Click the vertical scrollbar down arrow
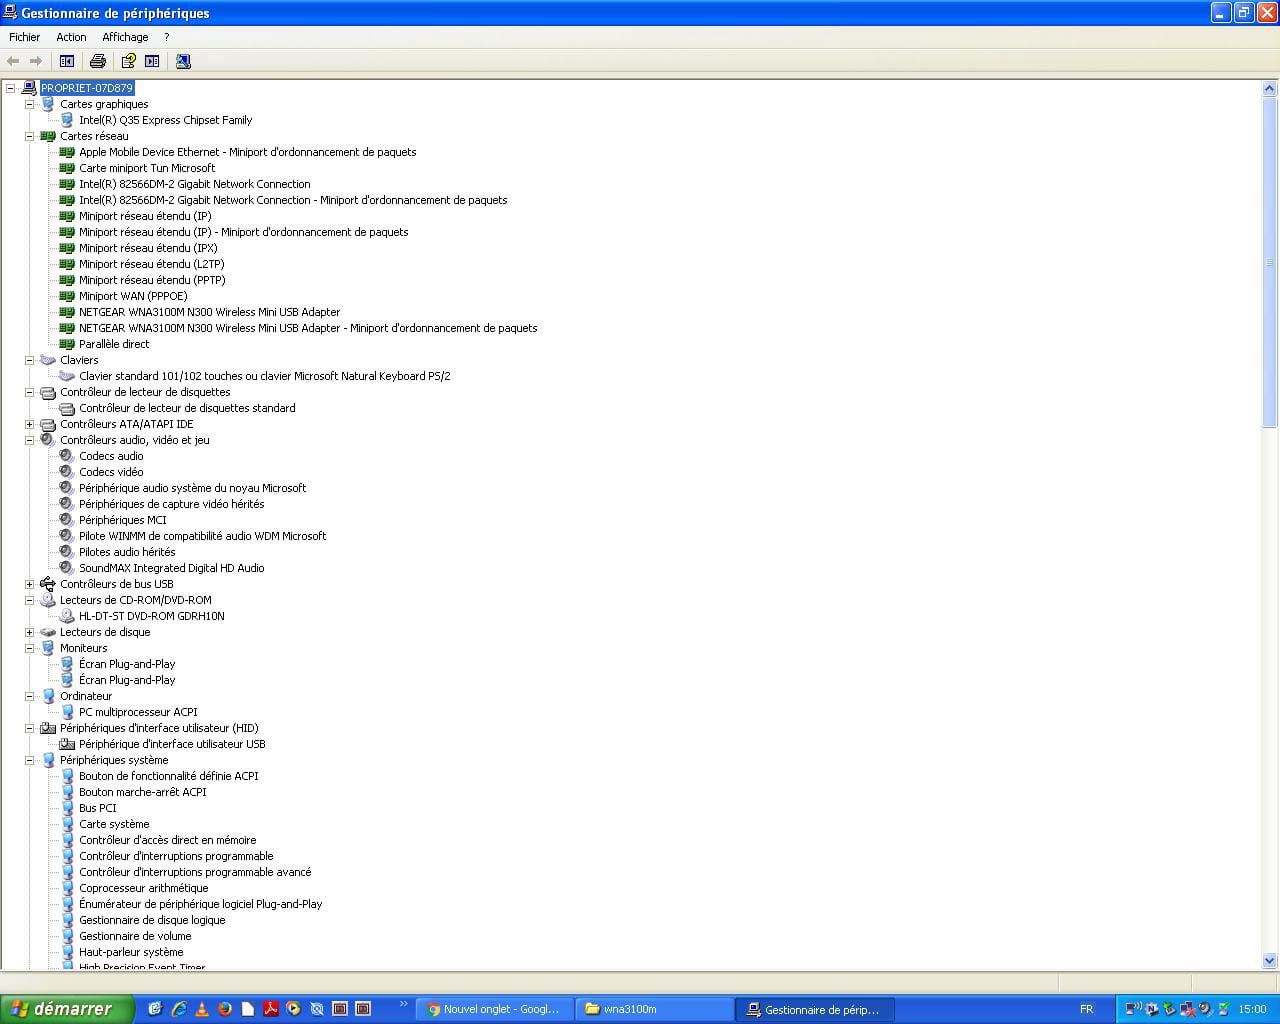 tap(1270, 961)
